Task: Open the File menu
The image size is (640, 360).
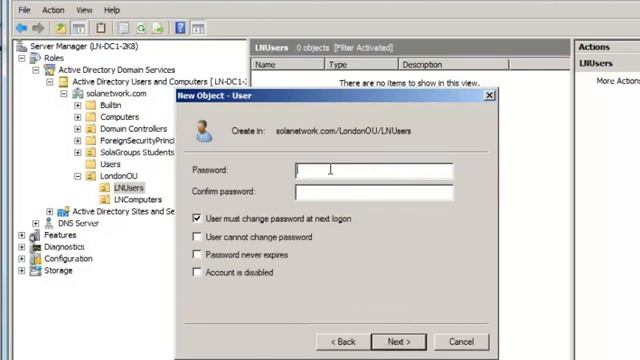Action: tap(24, 10)
